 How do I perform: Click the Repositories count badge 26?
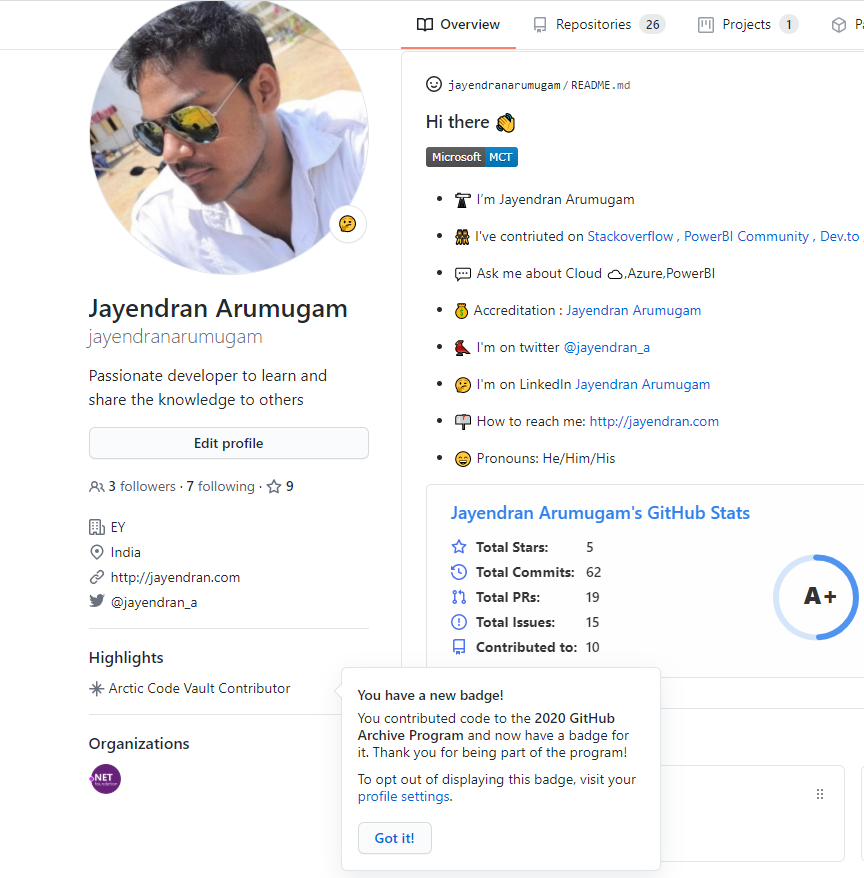coord(652,25)
